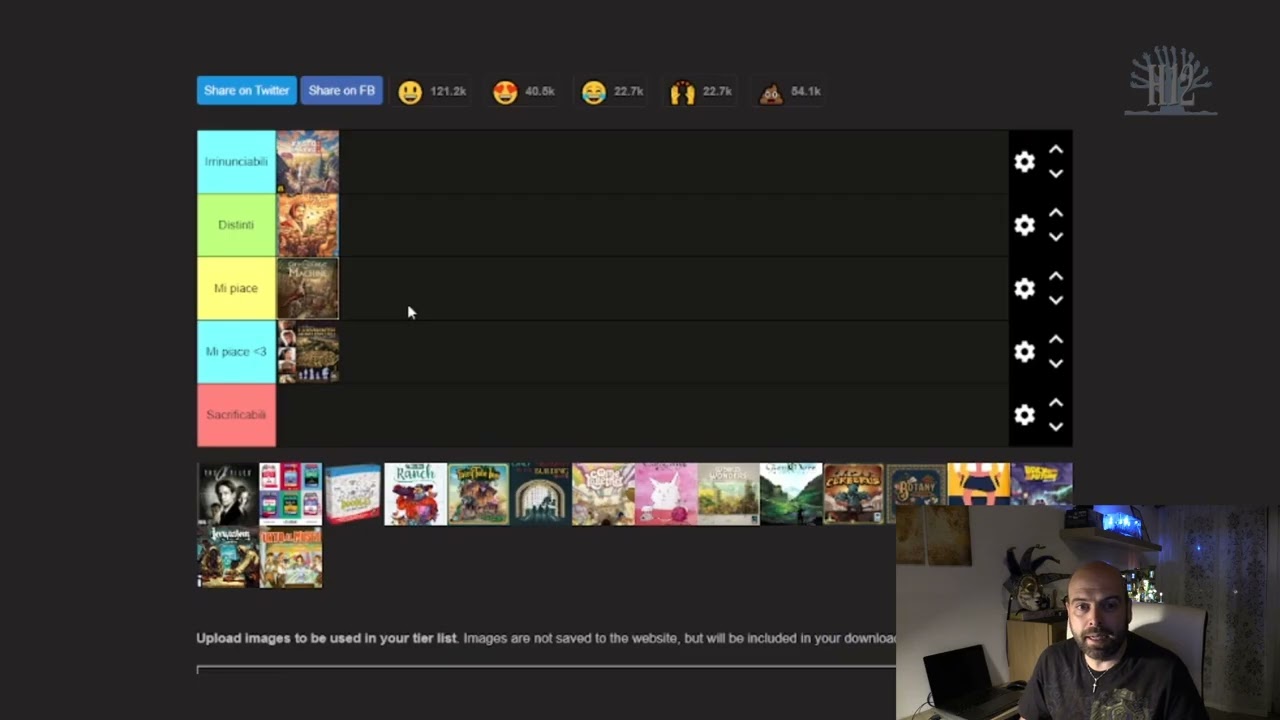Move Irrinunciabili tier down with arrow

(1055, 173)
